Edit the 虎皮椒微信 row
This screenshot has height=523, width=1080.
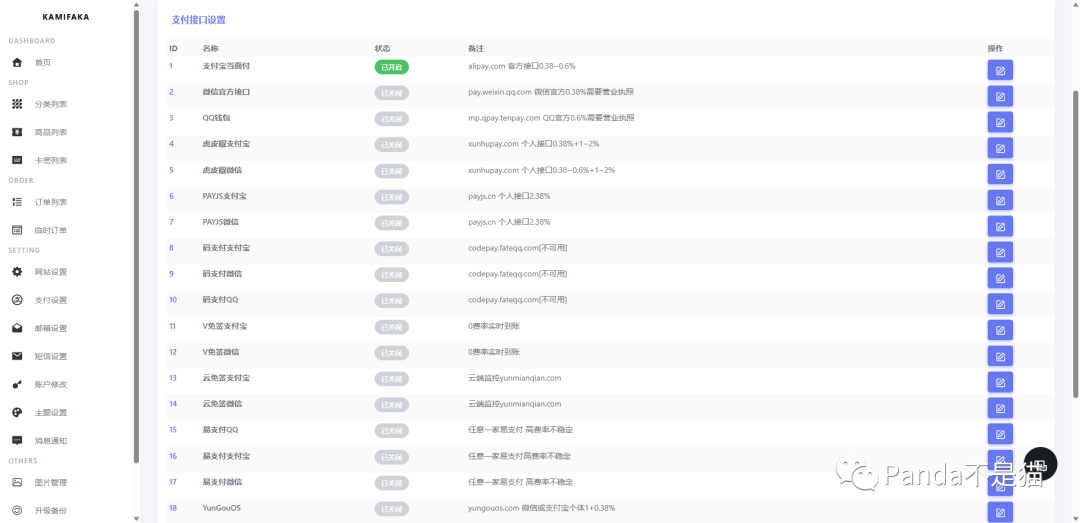coord(1000,174)
